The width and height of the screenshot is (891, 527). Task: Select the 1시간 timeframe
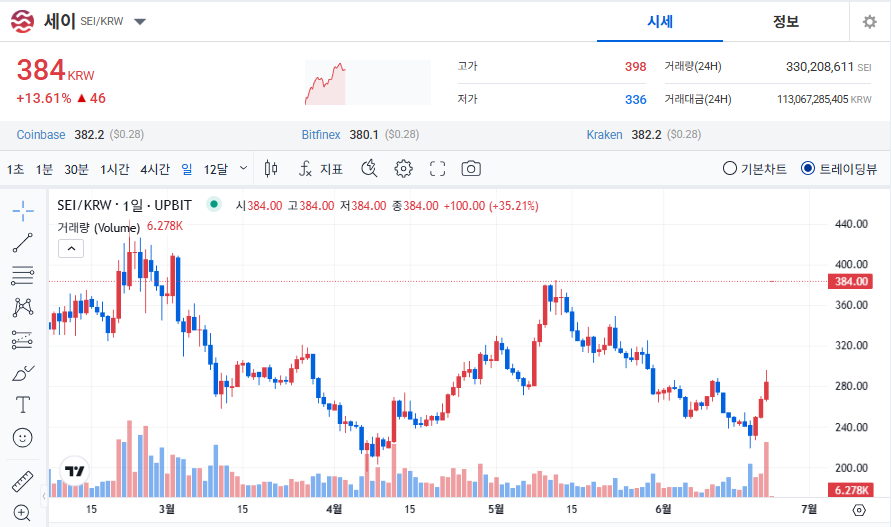tap(115, 169)
